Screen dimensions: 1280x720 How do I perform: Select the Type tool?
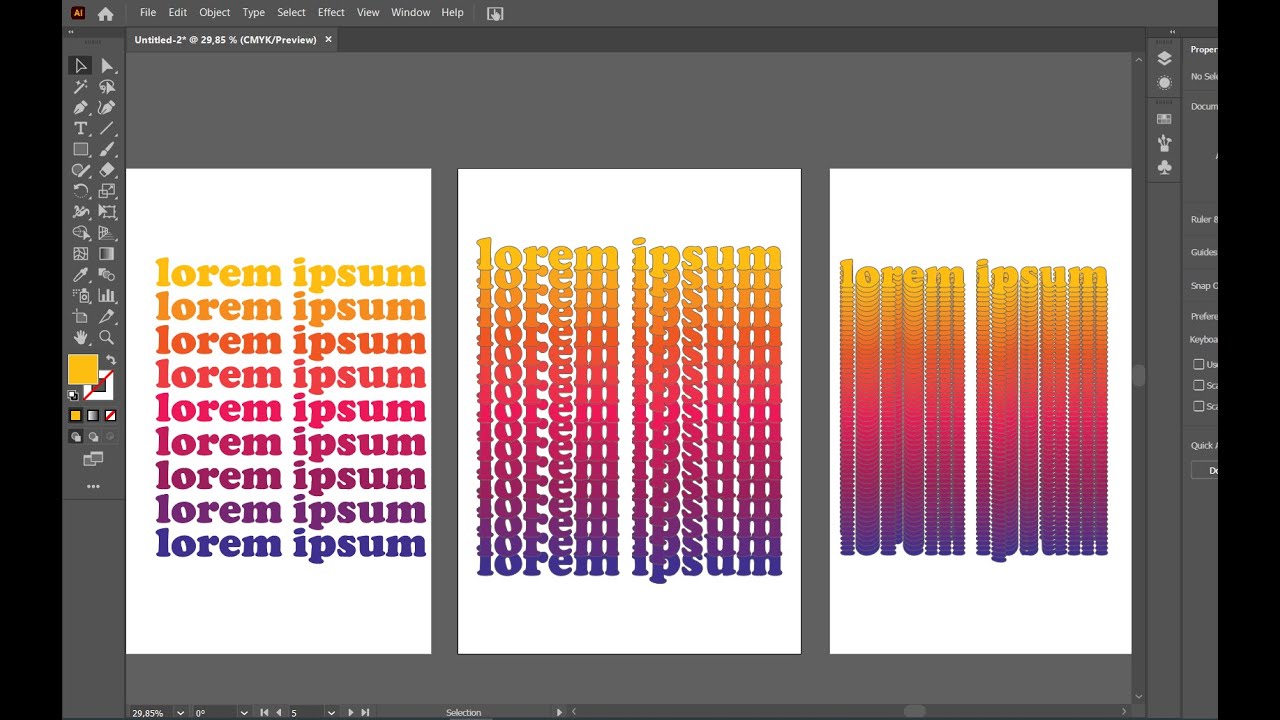[x=81, y=128]
